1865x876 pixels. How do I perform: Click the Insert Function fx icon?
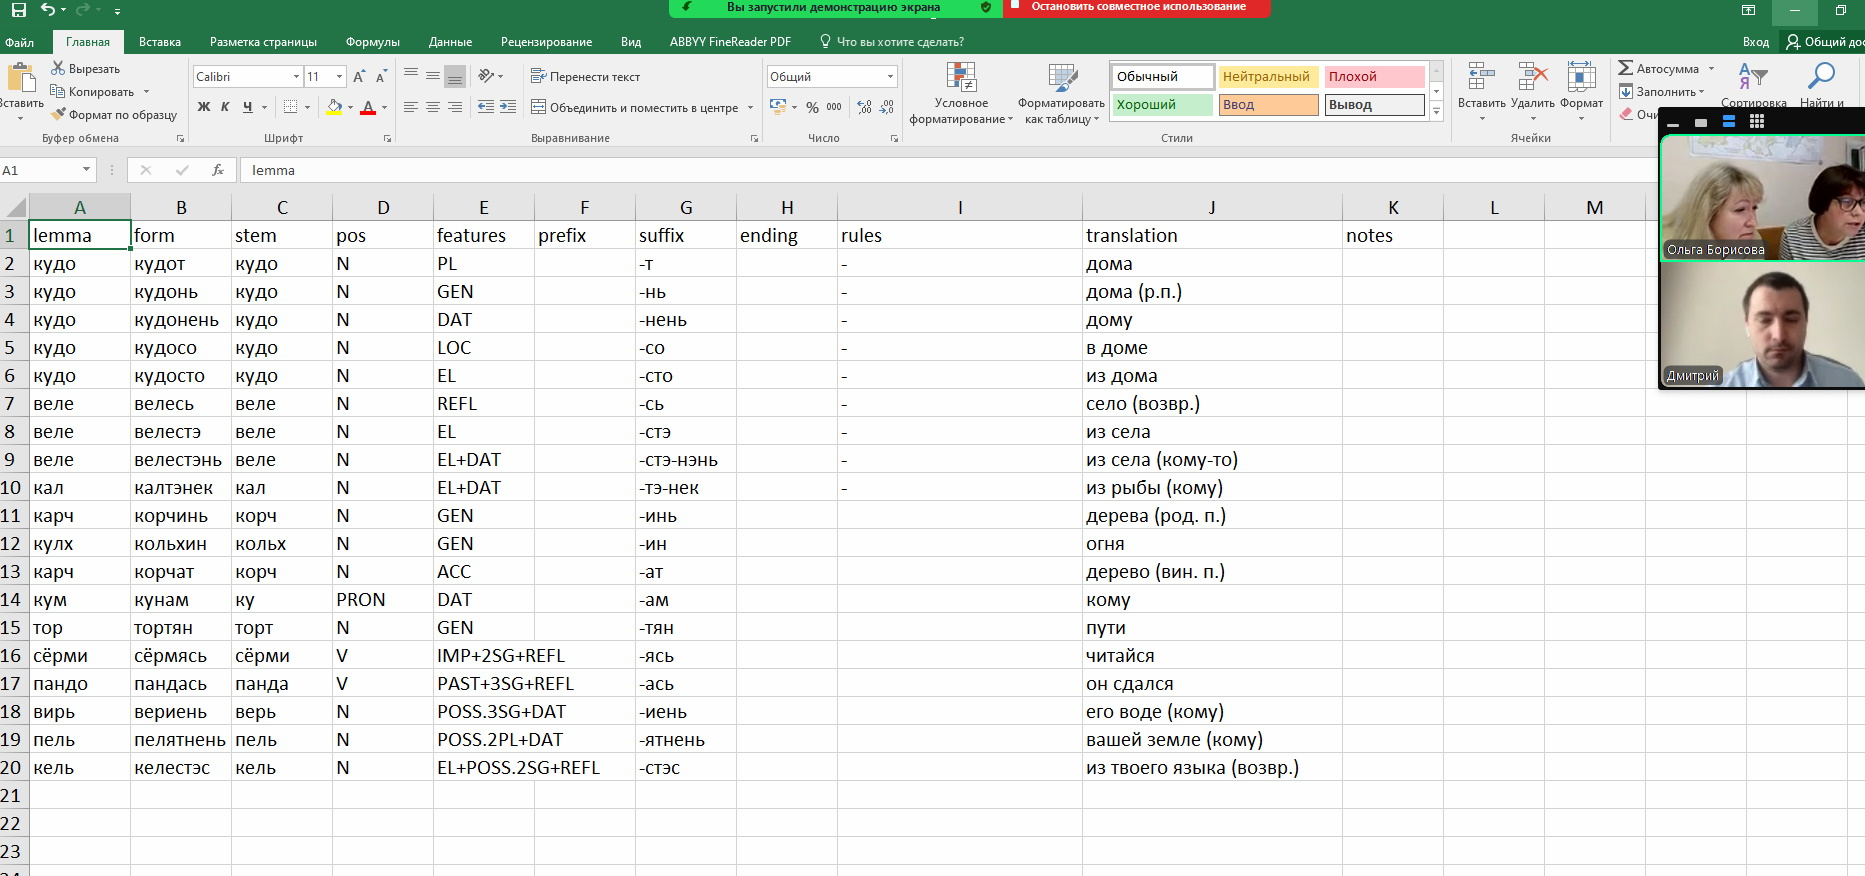(218, 170)
